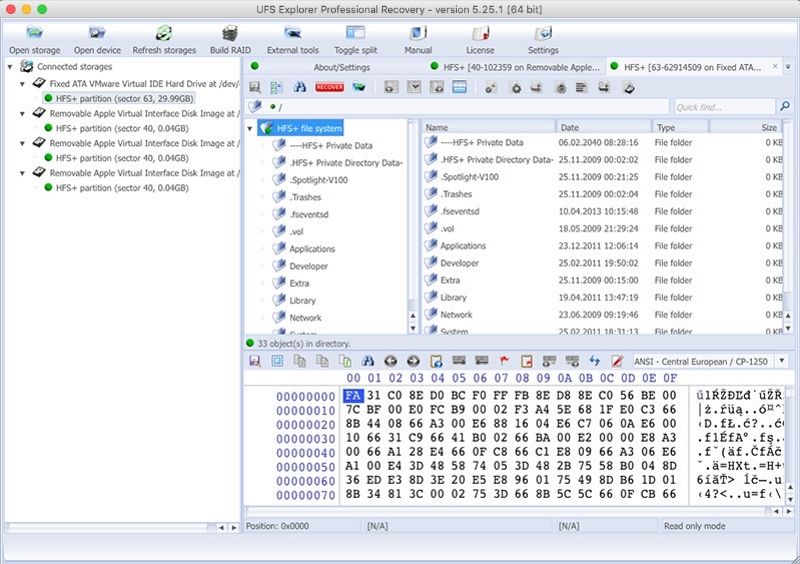800x564 pixels.
Task: Open the tab overflow arrow at tab bar end
Action: pos(788,67)
